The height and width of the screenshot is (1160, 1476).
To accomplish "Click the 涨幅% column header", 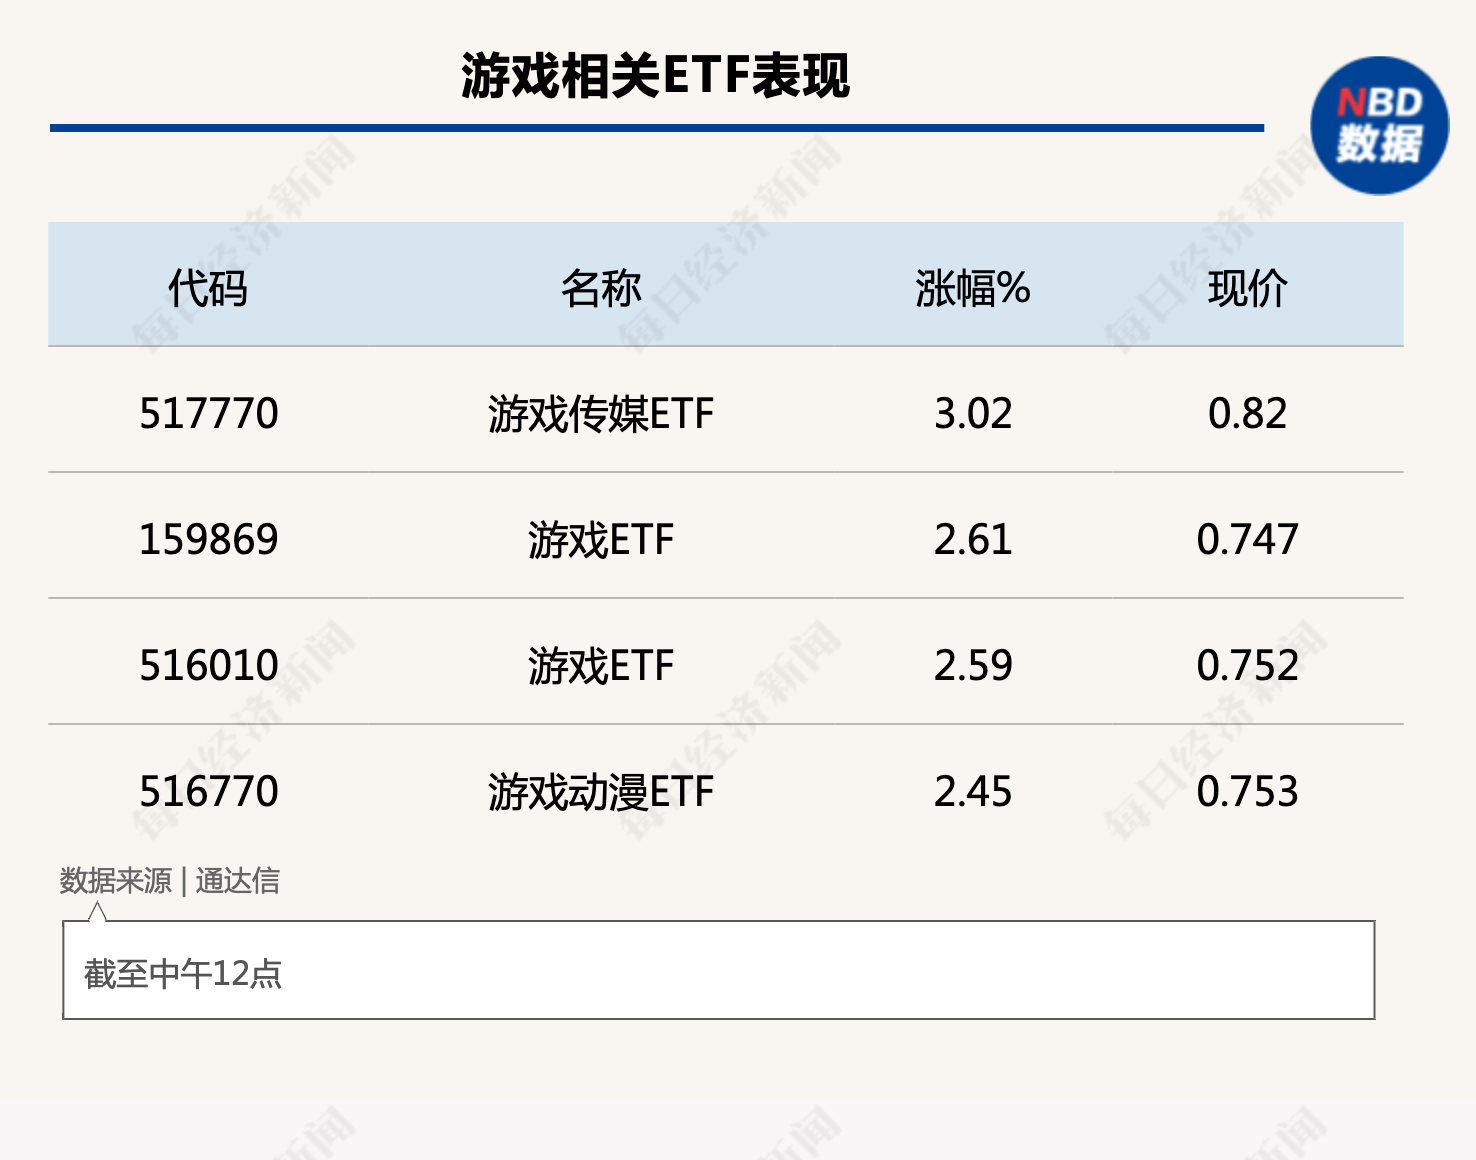I will (972, 289).
